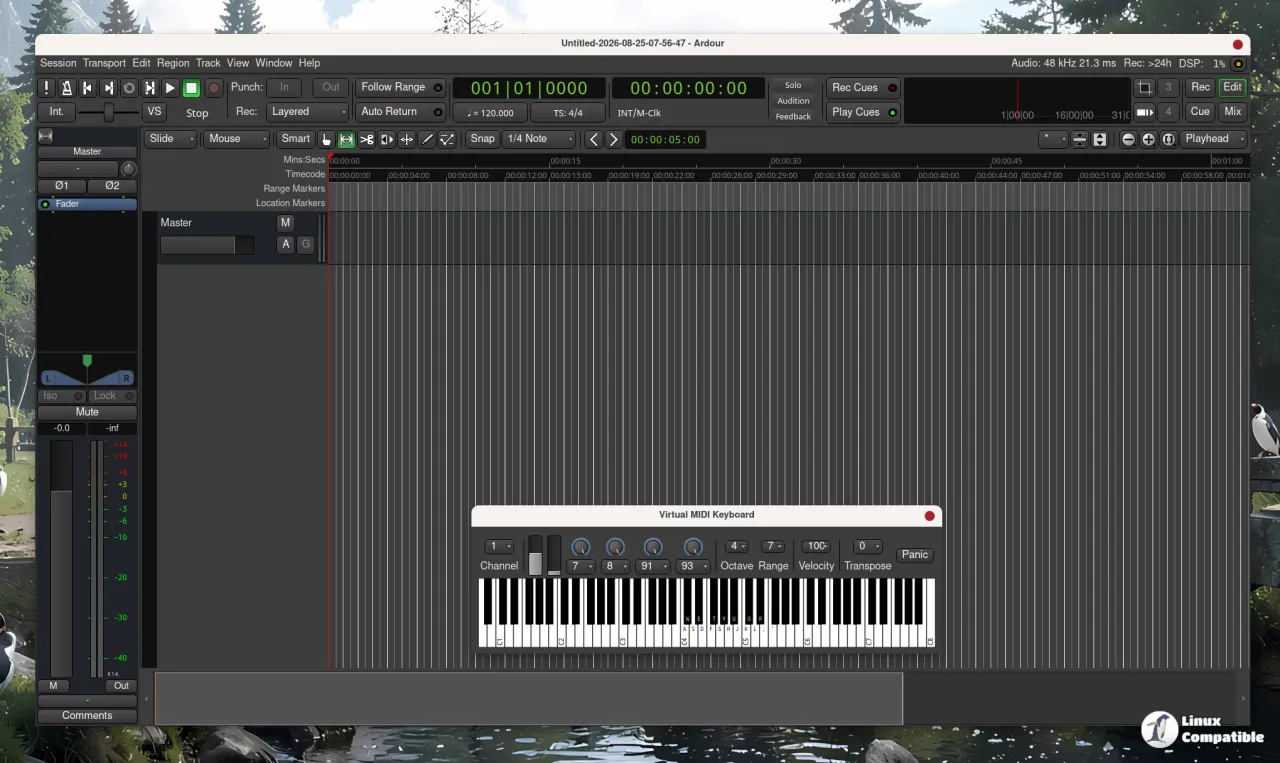Toggle Play Cues button
The image size is (1280, 763).
pos(864,112)
